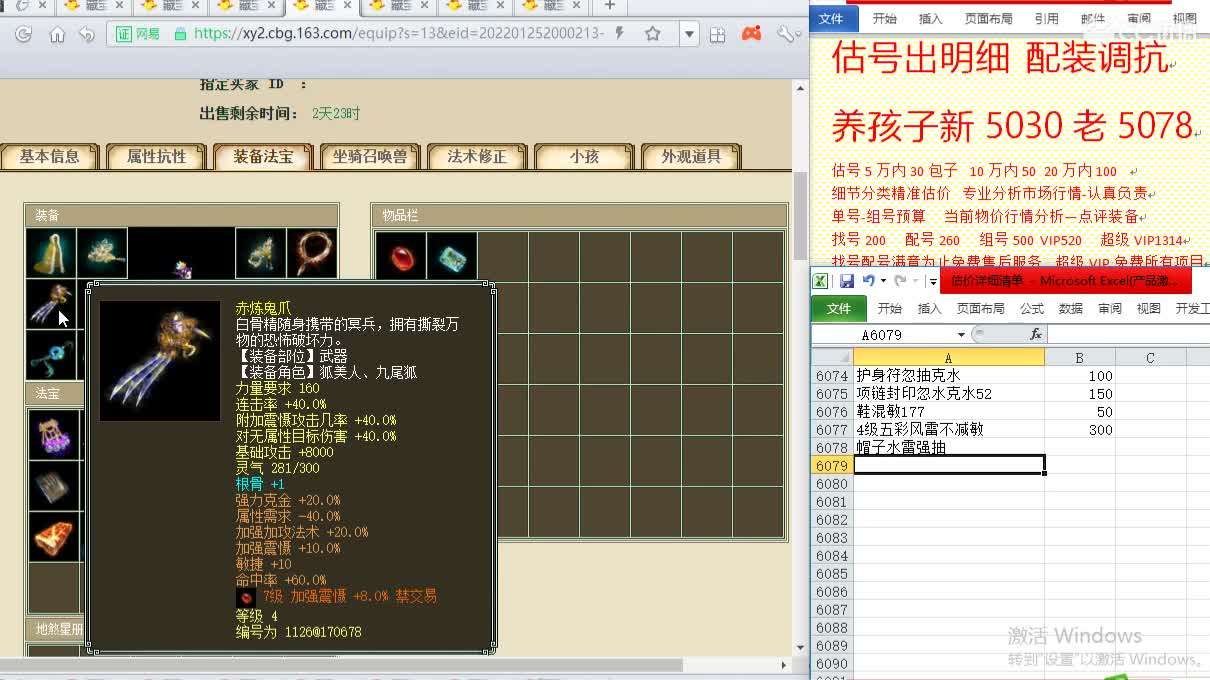Image resolution: width=1210 pixels, height=680 pixels.
Task: Open the Excel undo history dropdown
Action: [883, 282]
